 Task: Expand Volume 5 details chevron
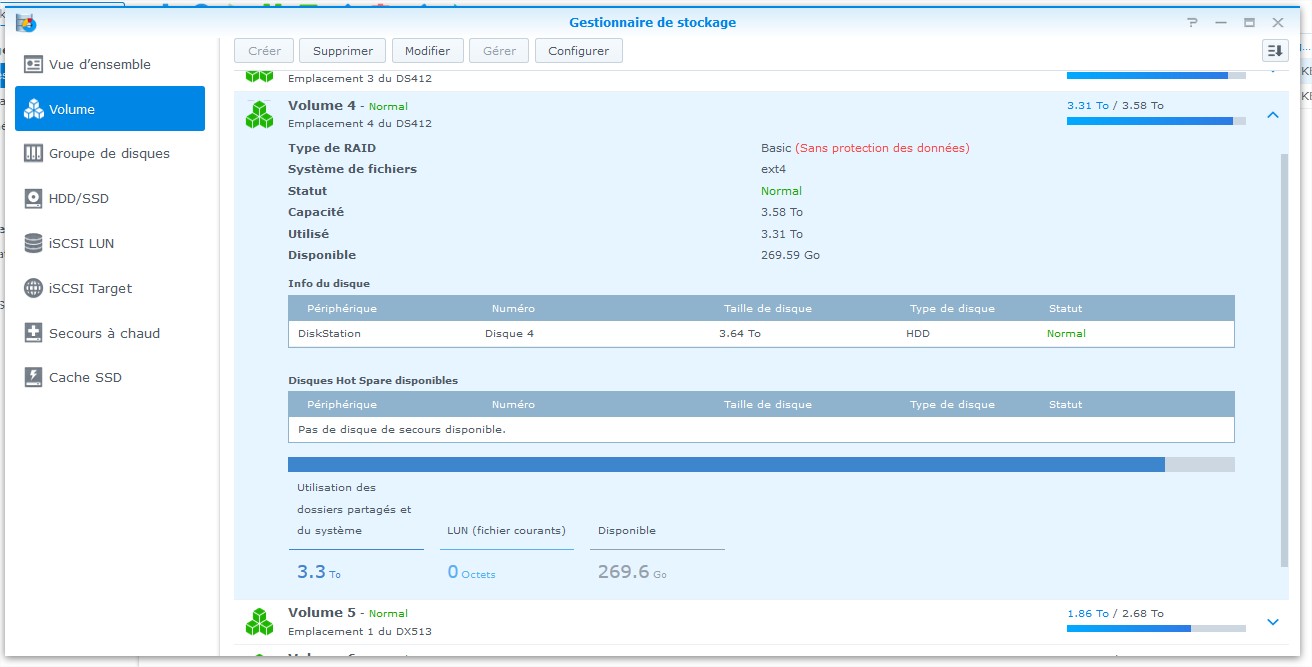point(1272,622)
